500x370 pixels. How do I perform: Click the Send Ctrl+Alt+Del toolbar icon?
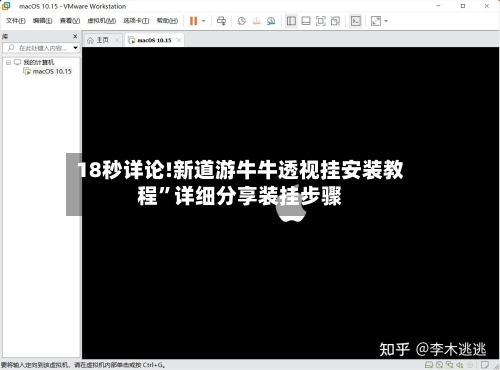point(221,21)
